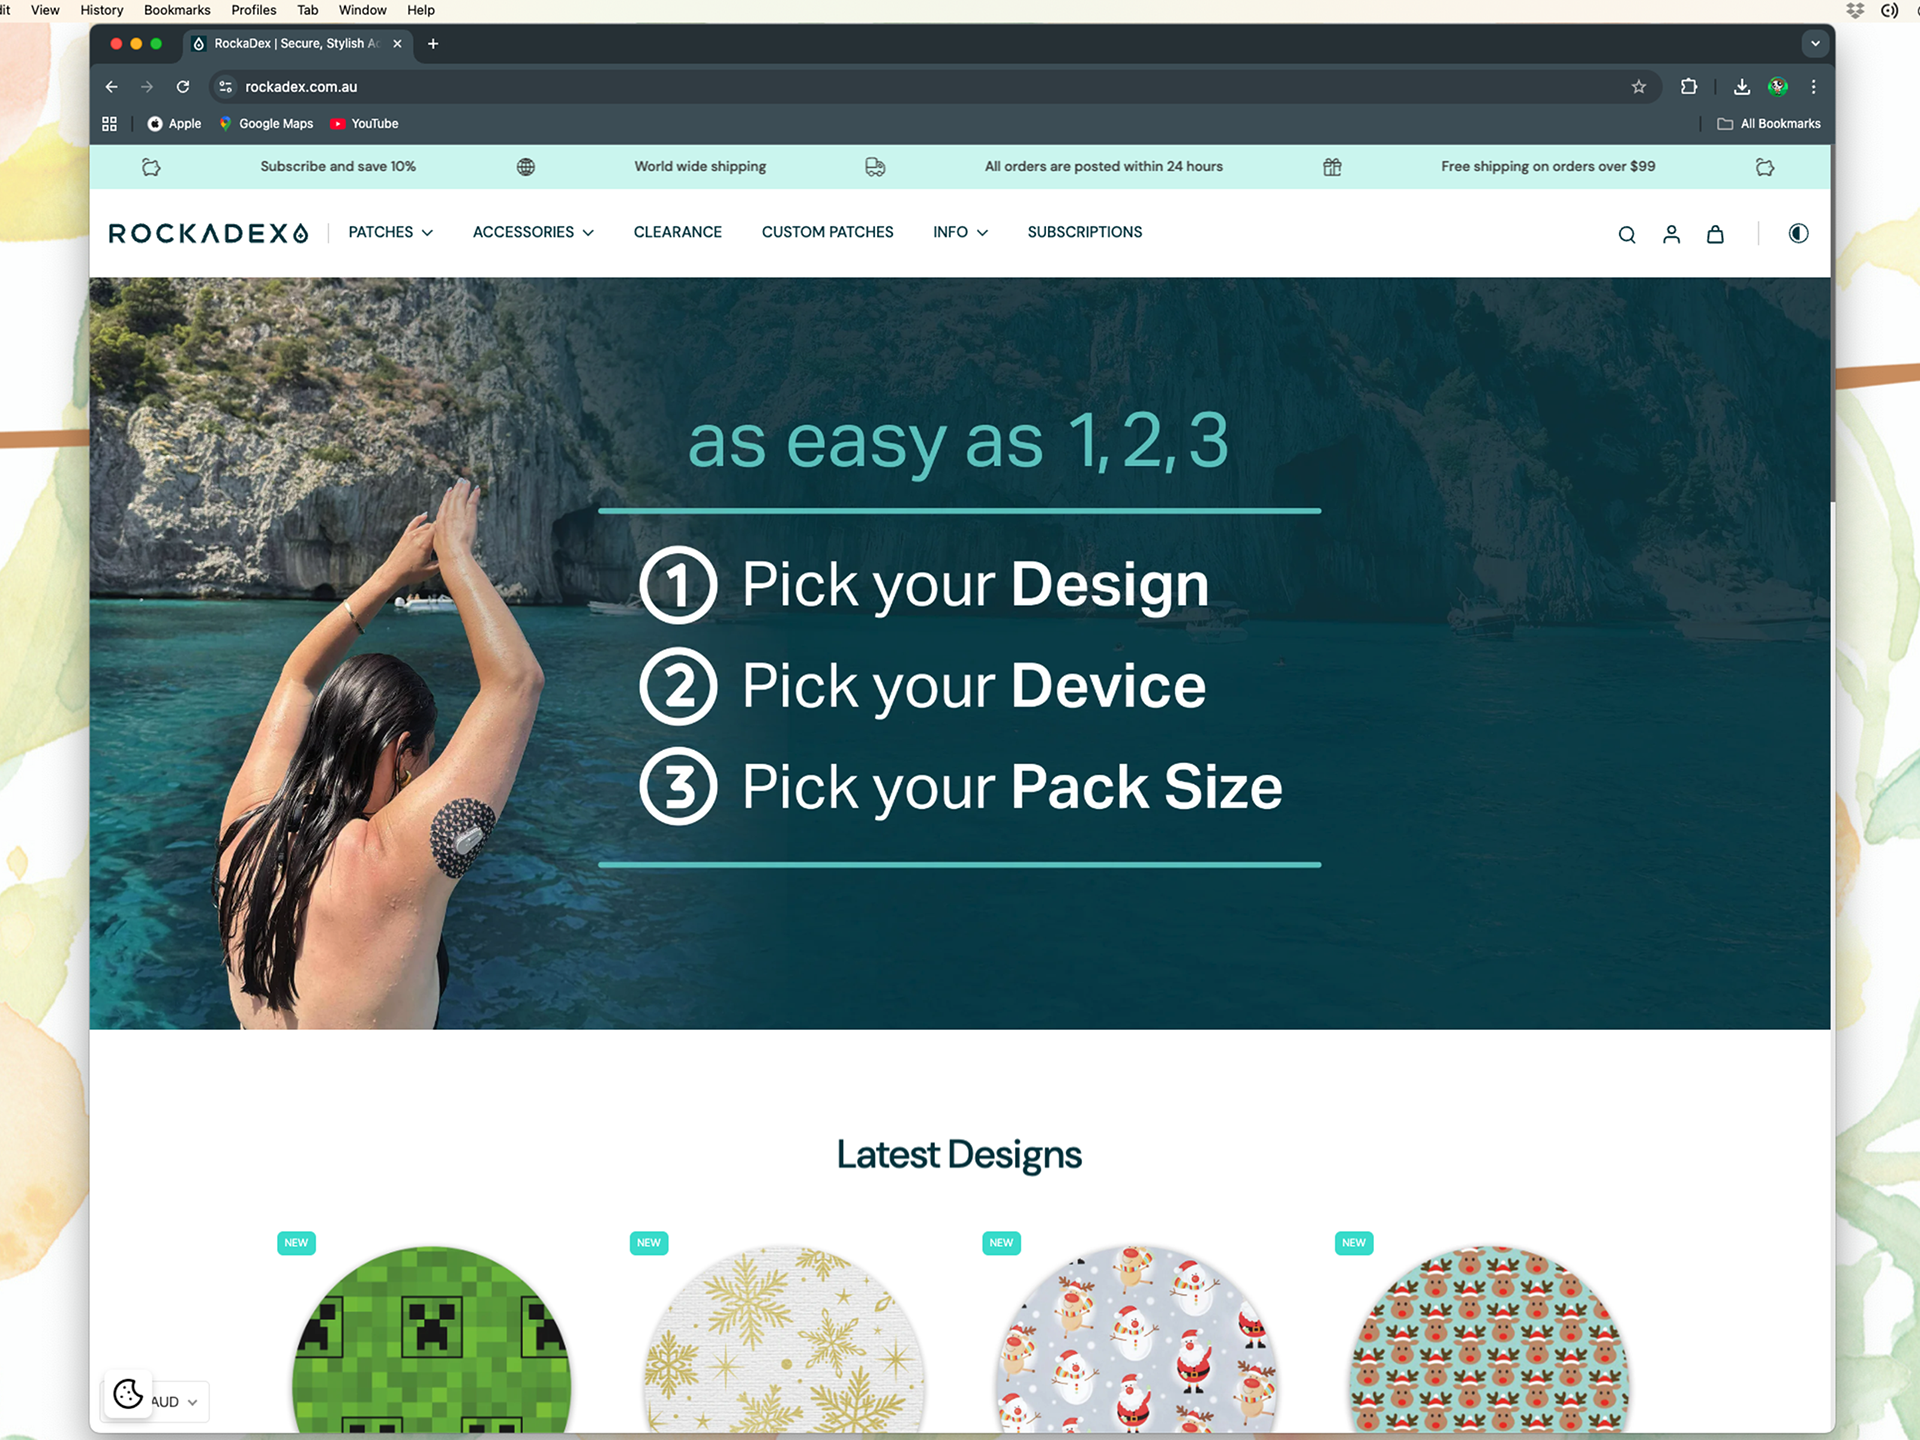Viewport: 1920px width, 1440px height.
Task: Open the Clearance page
Action: (x=678, y=232)
